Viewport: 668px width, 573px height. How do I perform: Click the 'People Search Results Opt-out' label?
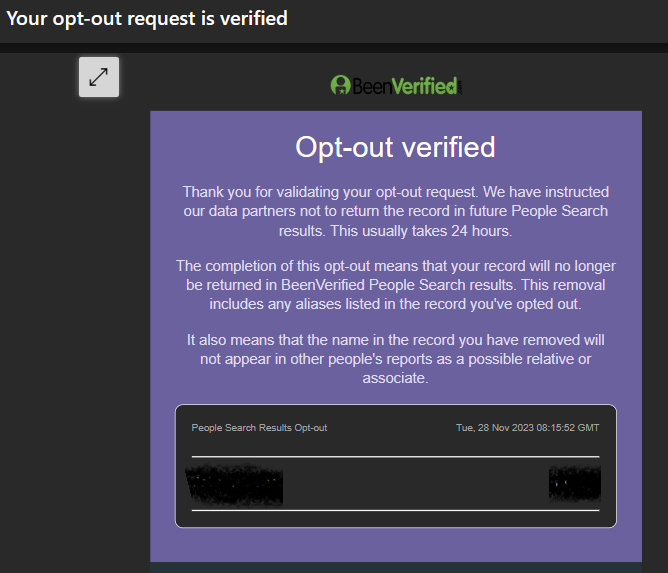tap(259, 428)
